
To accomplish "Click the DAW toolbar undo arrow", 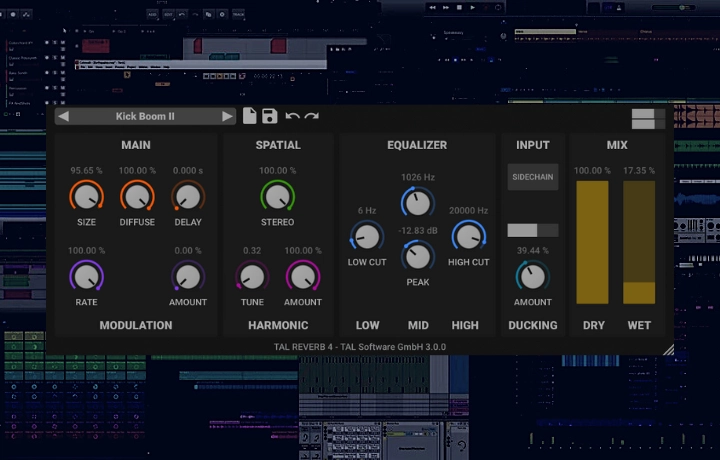I will point(182,14).
